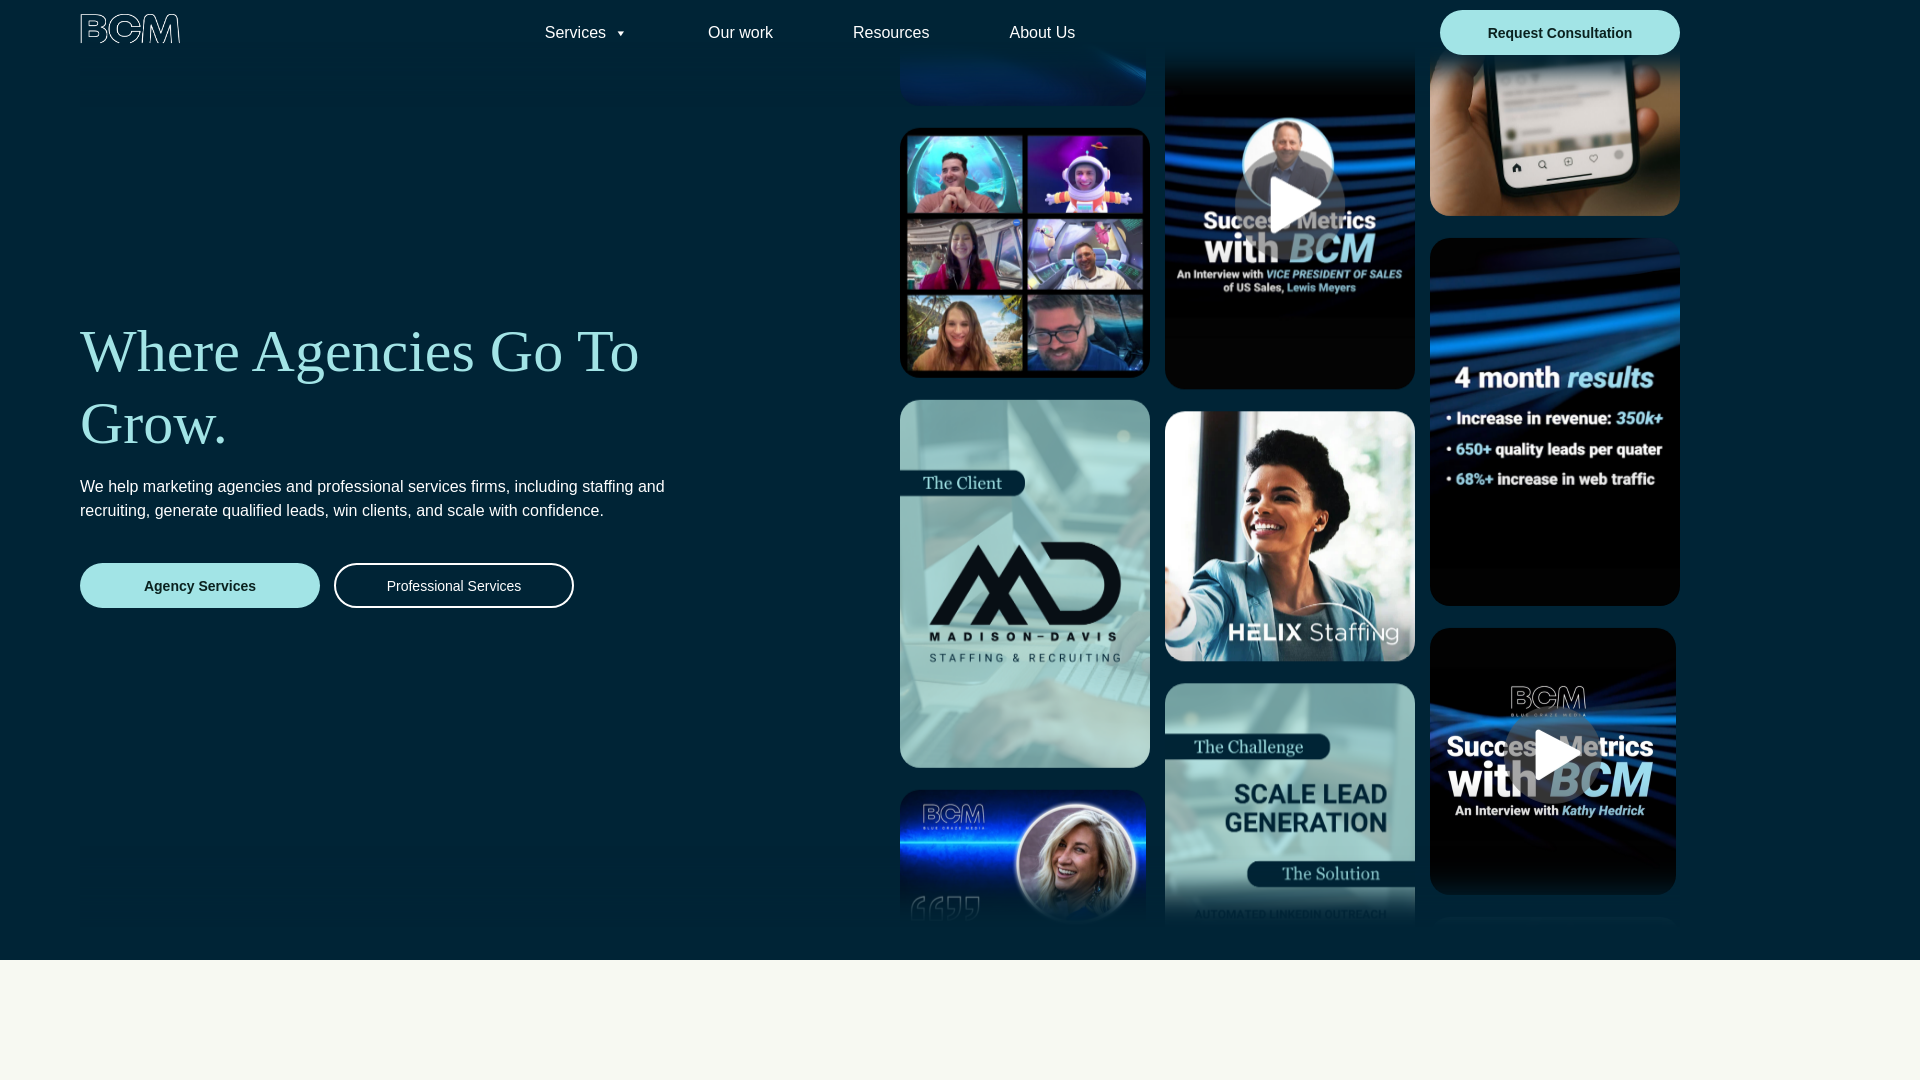Open the blonde woman testimonial card

1023,858
